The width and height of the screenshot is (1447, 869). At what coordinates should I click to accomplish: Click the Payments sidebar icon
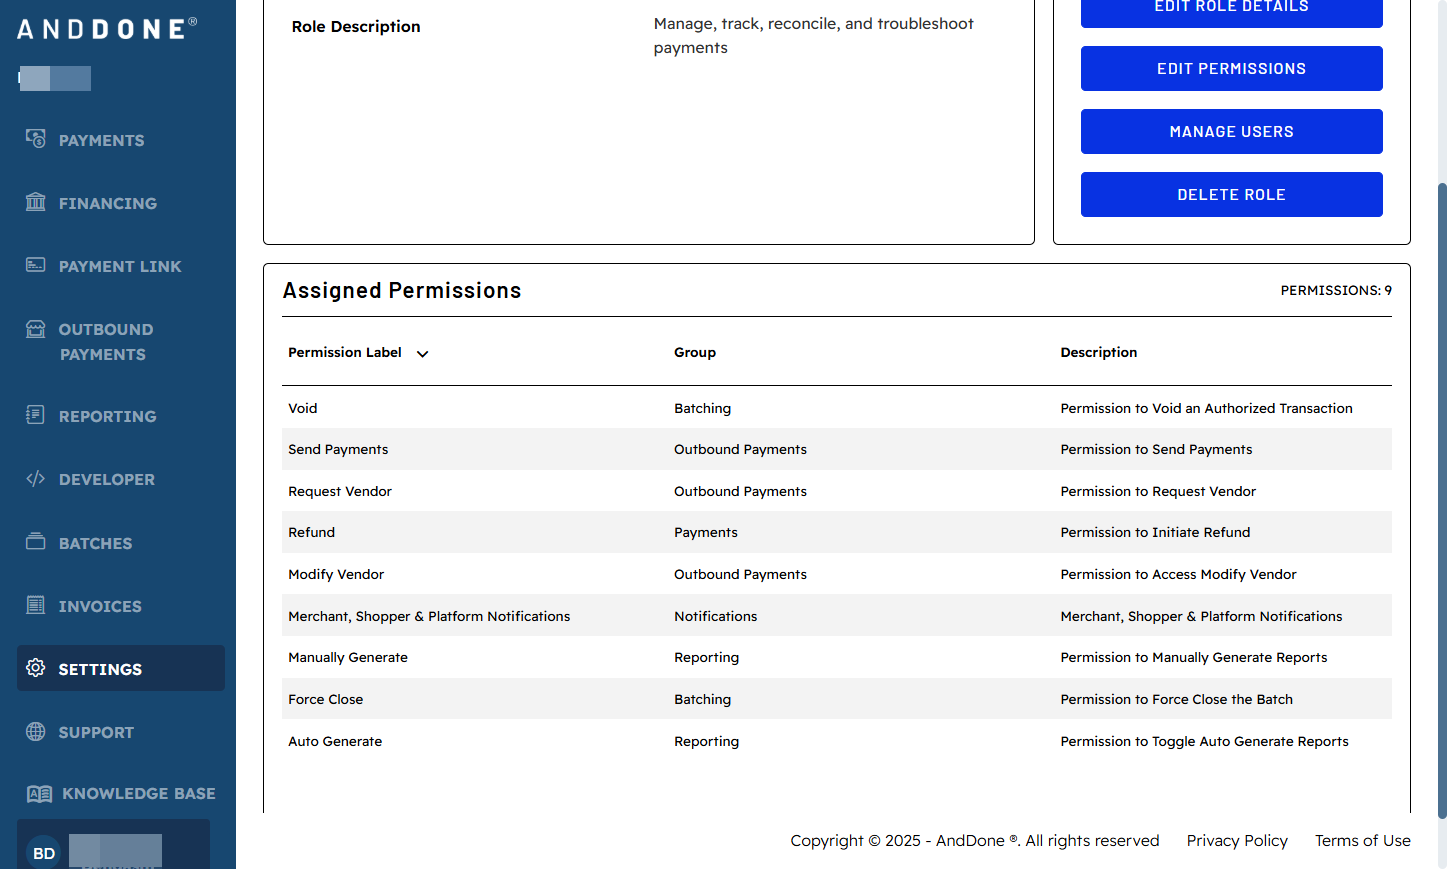tap(36, 139)
